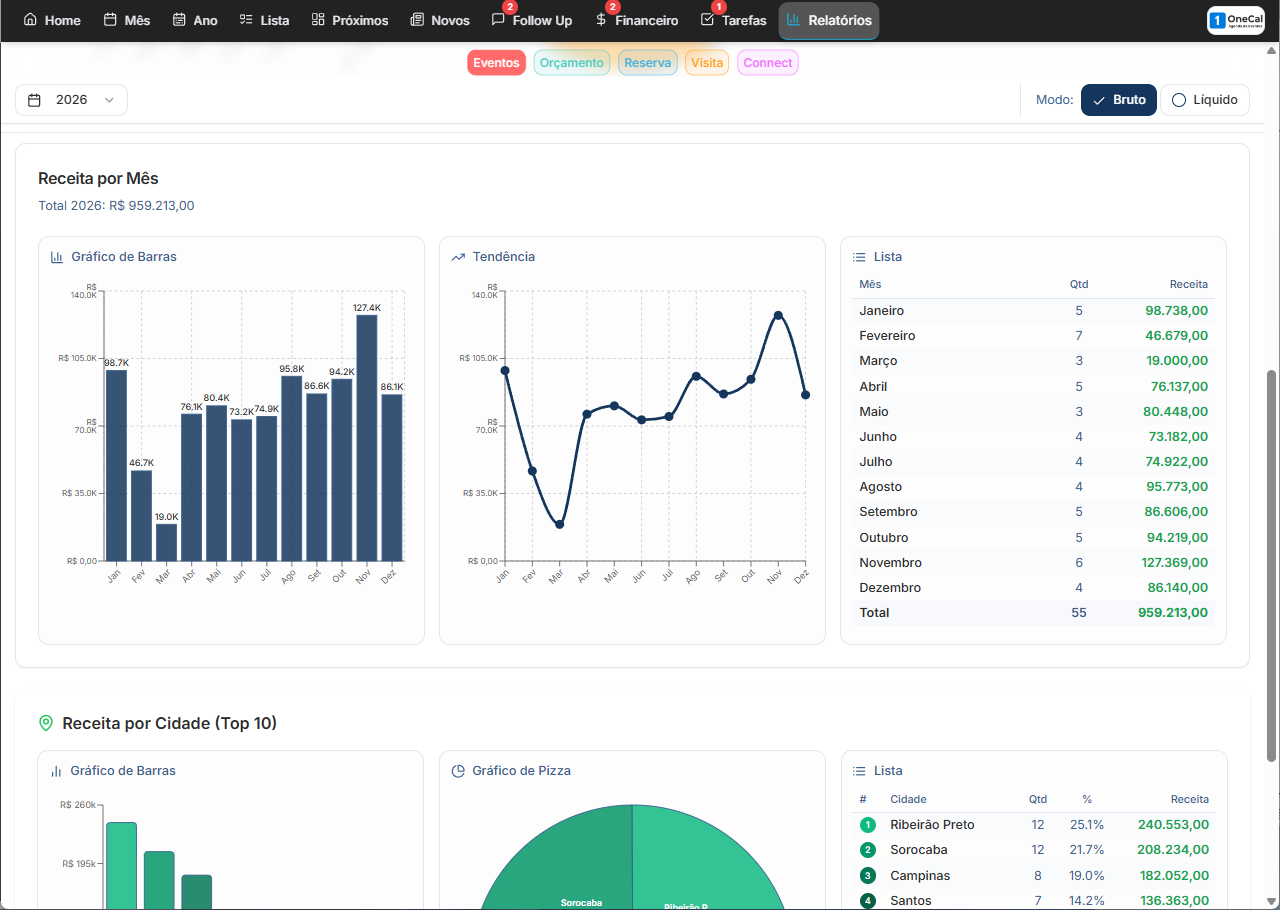The width and height of the screenshot is (1280, 910).
Task: Select Bruto mode
Action: [x=1119, y=100]
